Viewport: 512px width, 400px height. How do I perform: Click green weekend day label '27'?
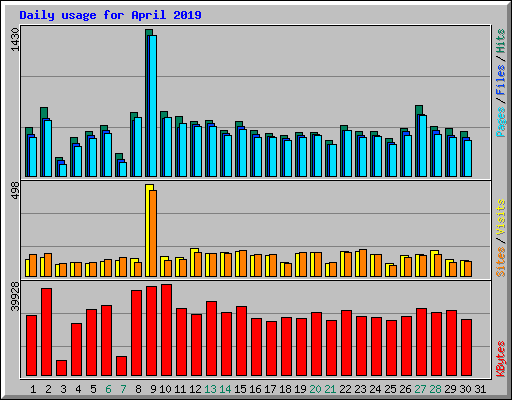coord(420,389)
